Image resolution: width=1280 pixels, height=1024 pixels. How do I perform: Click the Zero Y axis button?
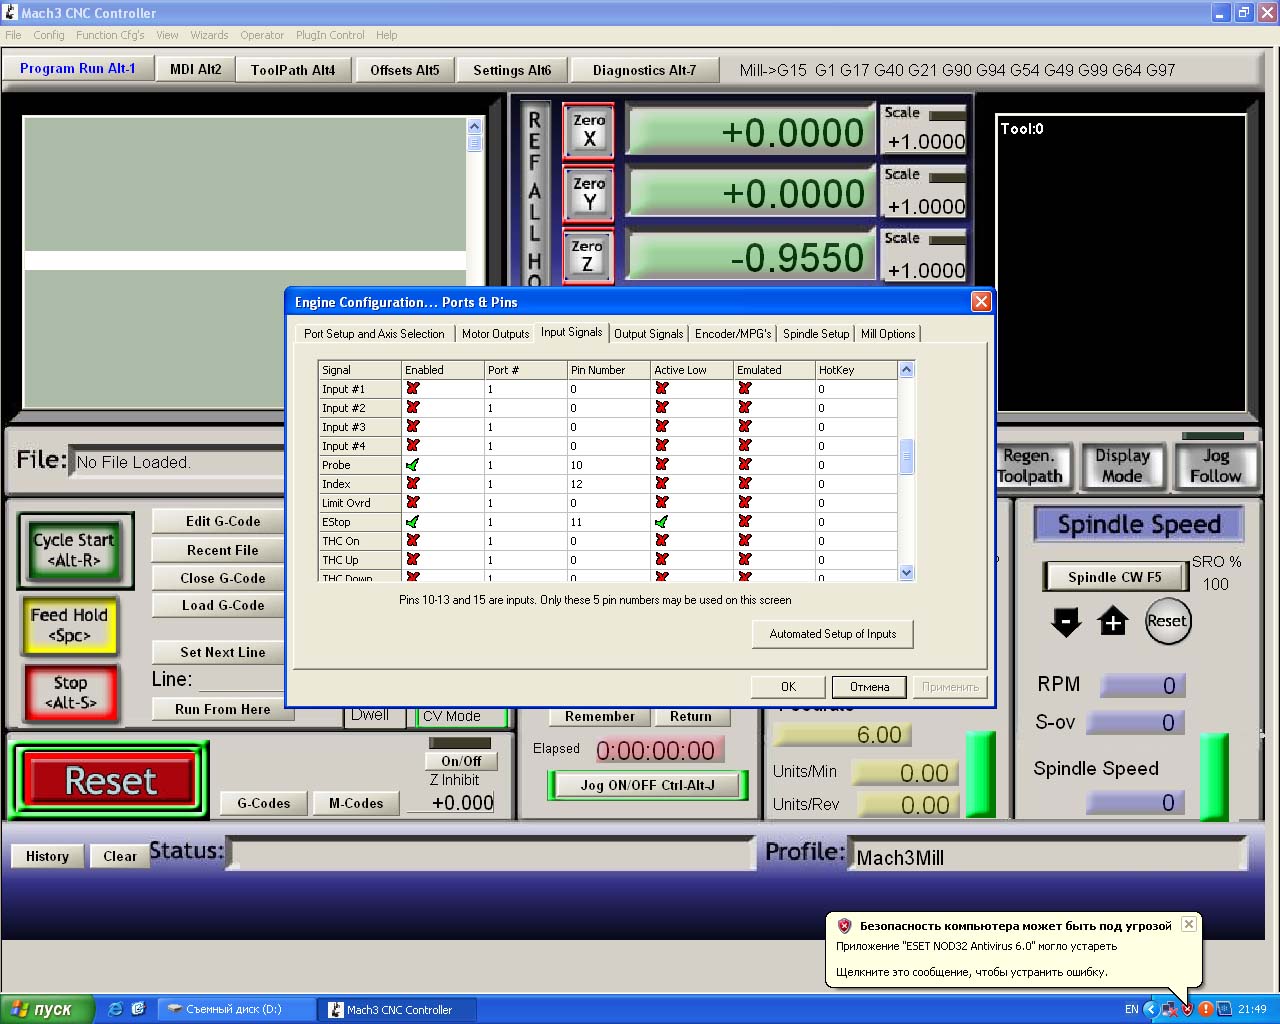click(x=589, y=194)
